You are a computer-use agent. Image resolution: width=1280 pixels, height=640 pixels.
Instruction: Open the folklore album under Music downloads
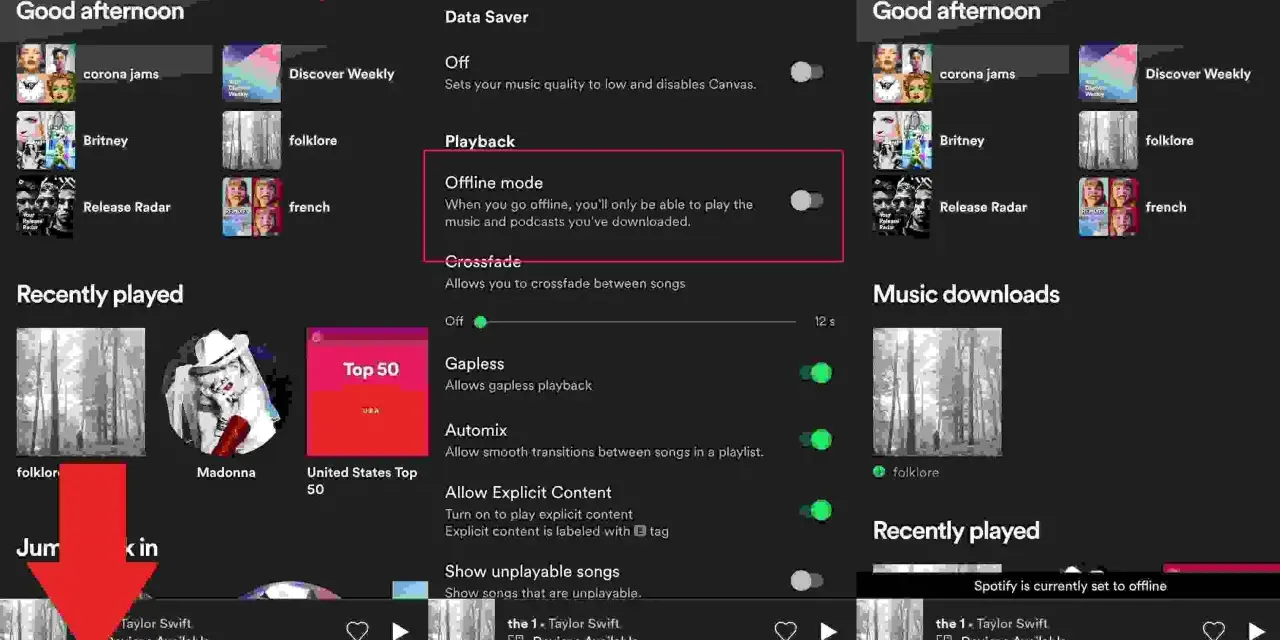pyautogui.click(x=937, y=392)
